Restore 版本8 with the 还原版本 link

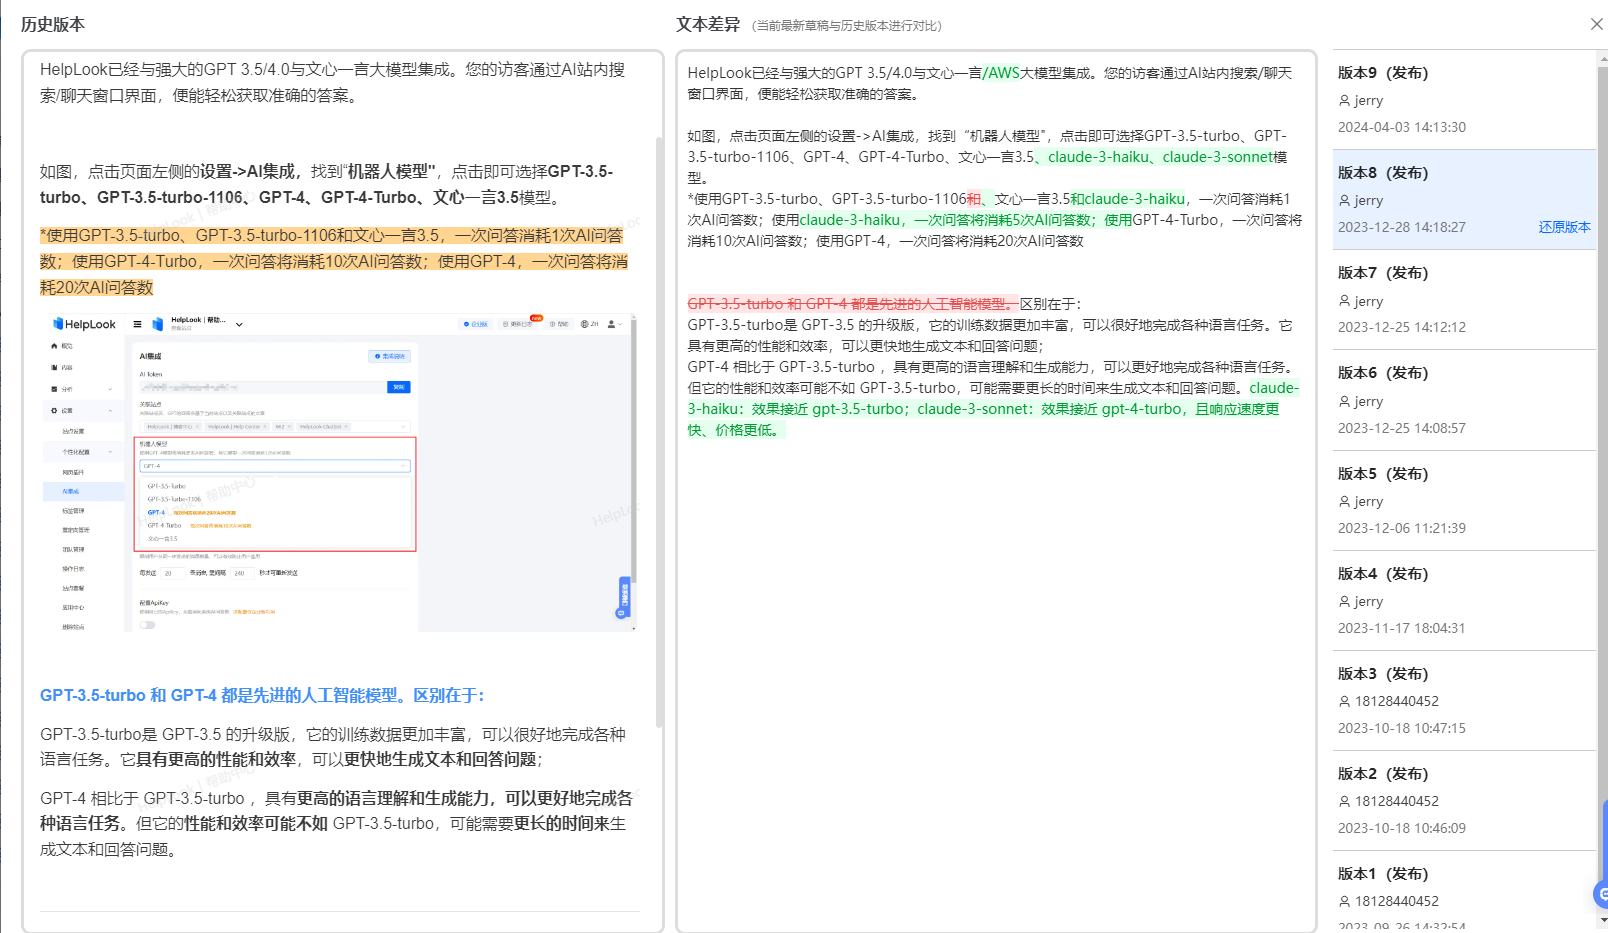click(1564, 227)
